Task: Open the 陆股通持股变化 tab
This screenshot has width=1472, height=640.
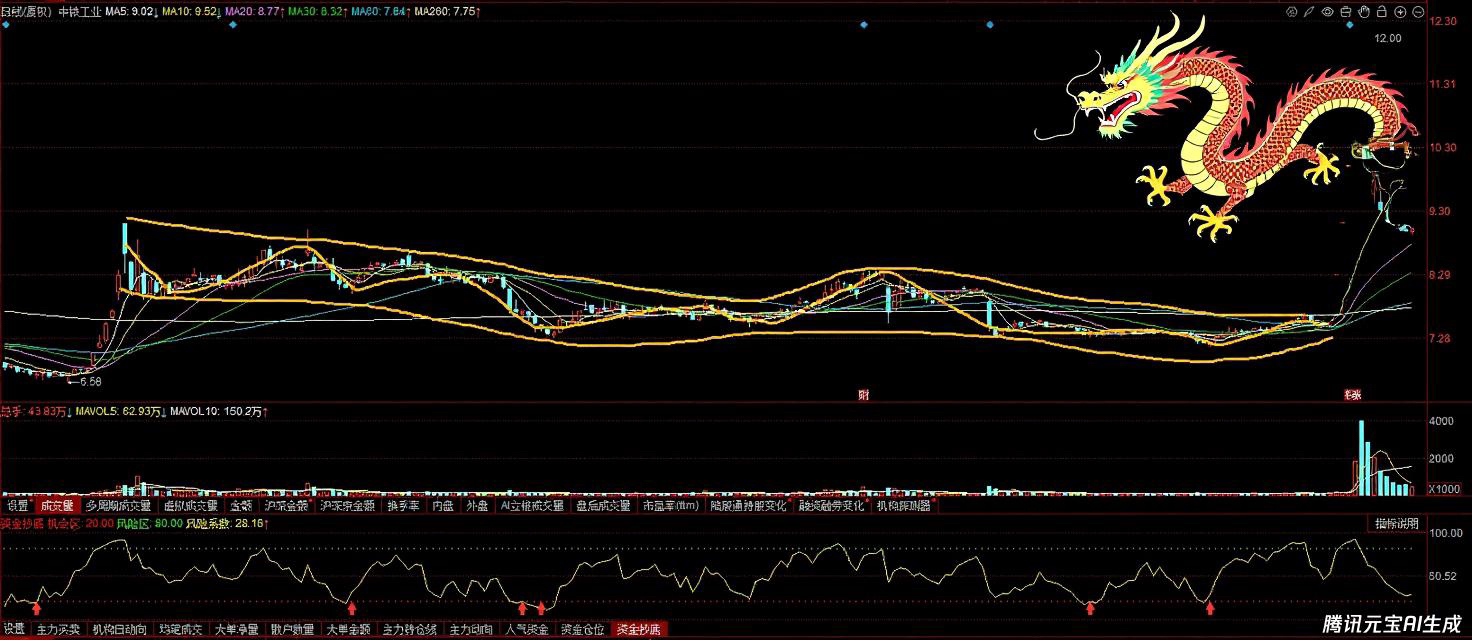Action: point(748,506)
